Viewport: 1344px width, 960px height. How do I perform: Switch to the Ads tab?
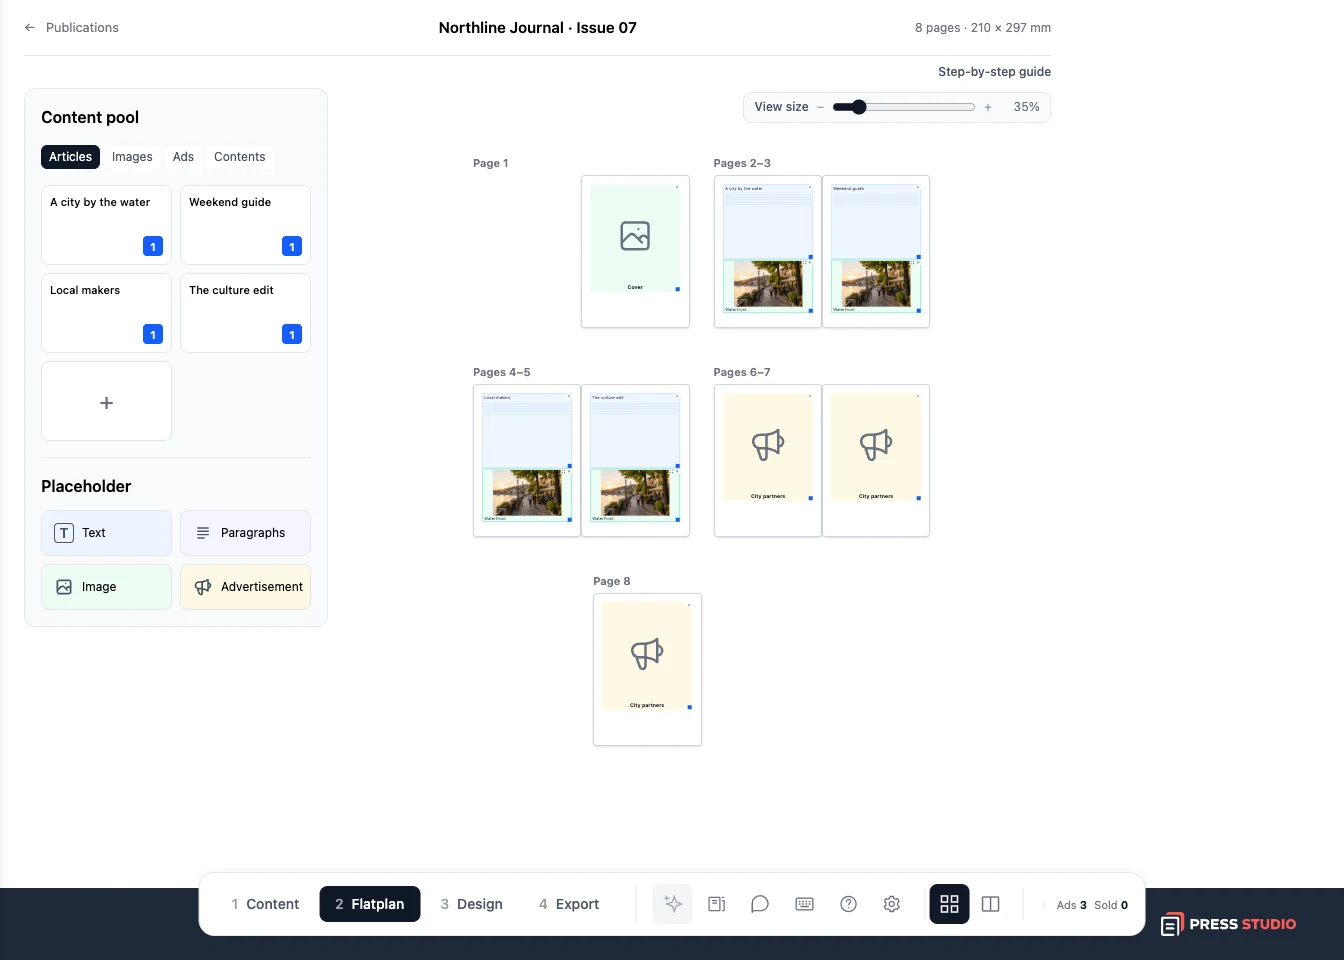tap(183, 157)
